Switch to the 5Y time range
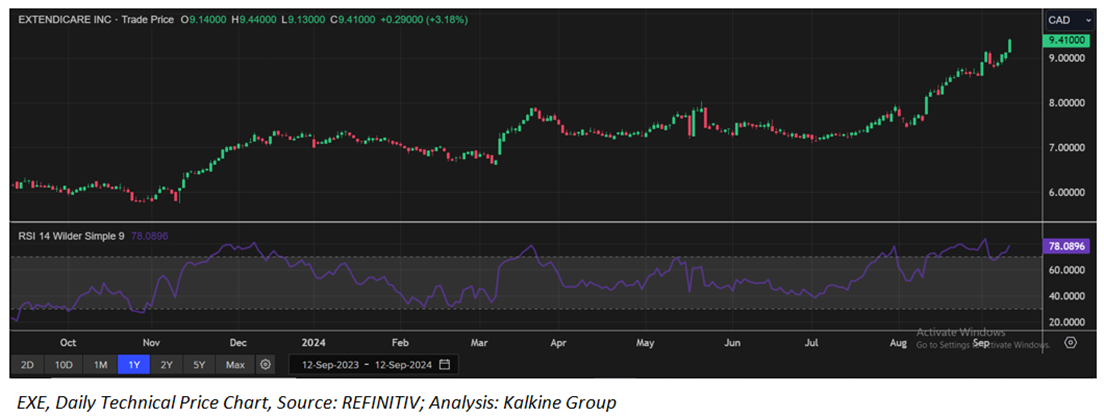1104x417 pixels. click(x=199, y=365)
